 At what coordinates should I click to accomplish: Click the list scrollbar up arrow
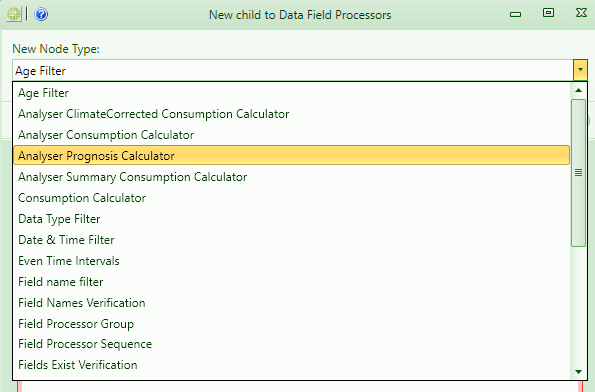pos(578,90)
